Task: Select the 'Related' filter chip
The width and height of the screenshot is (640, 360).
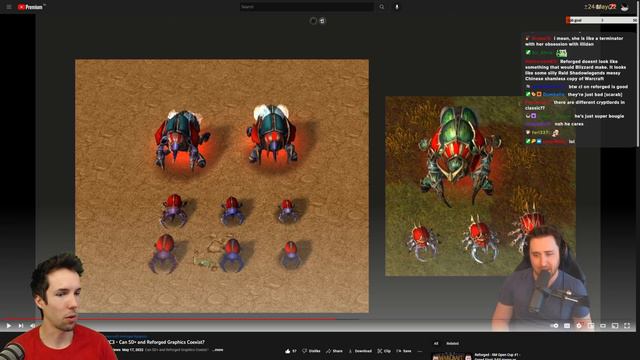Action: pos(452,343)
